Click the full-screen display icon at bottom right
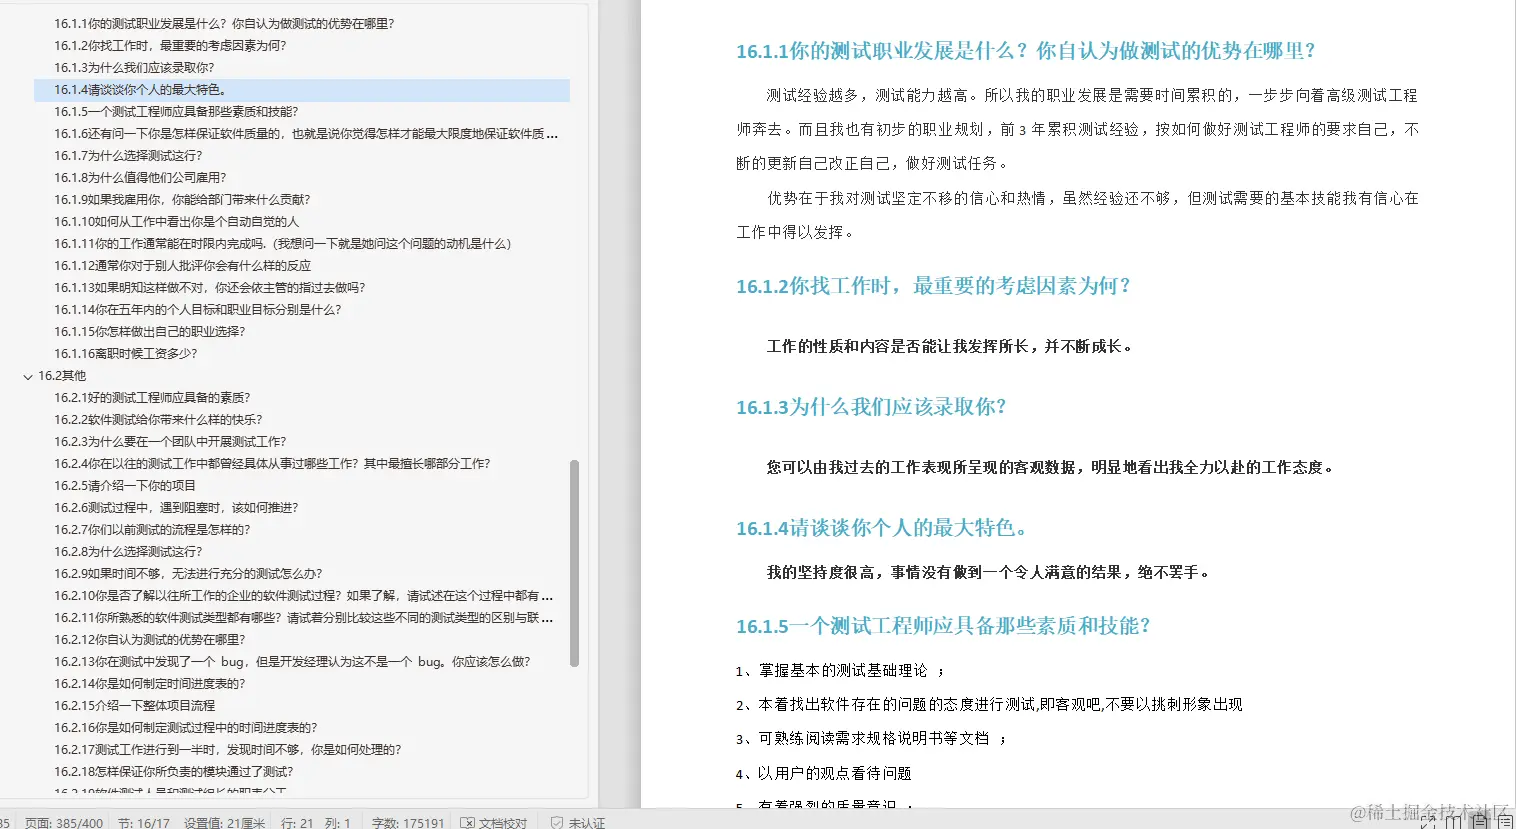Image resolution: width=1516 pixels, height=829 pixels. [x=1427, y=822]
